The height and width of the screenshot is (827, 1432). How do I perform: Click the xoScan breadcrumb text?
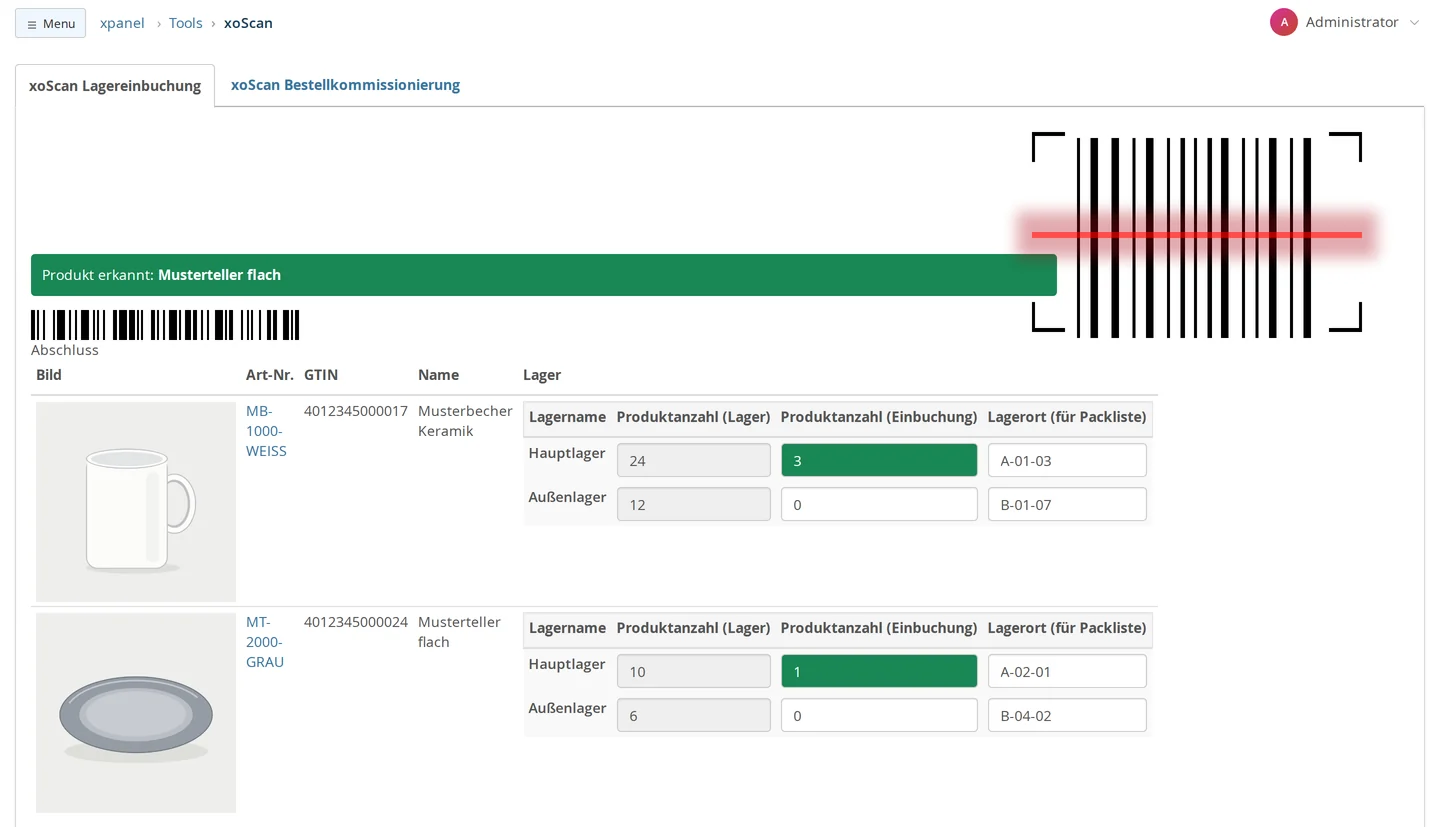[248, 23]
